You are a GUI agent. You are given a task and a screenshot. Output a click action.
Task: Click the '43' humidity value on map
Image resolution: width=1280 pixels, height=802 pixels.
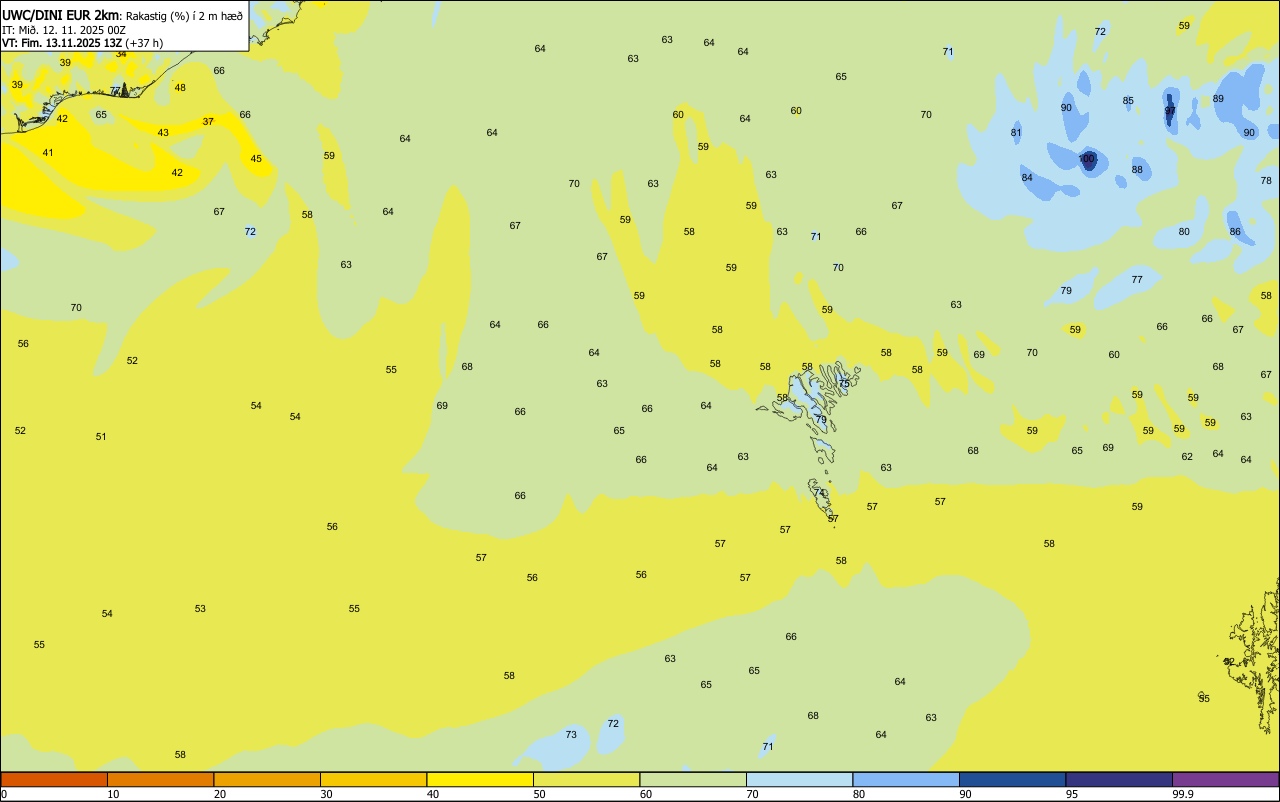(x=163, y=133)
